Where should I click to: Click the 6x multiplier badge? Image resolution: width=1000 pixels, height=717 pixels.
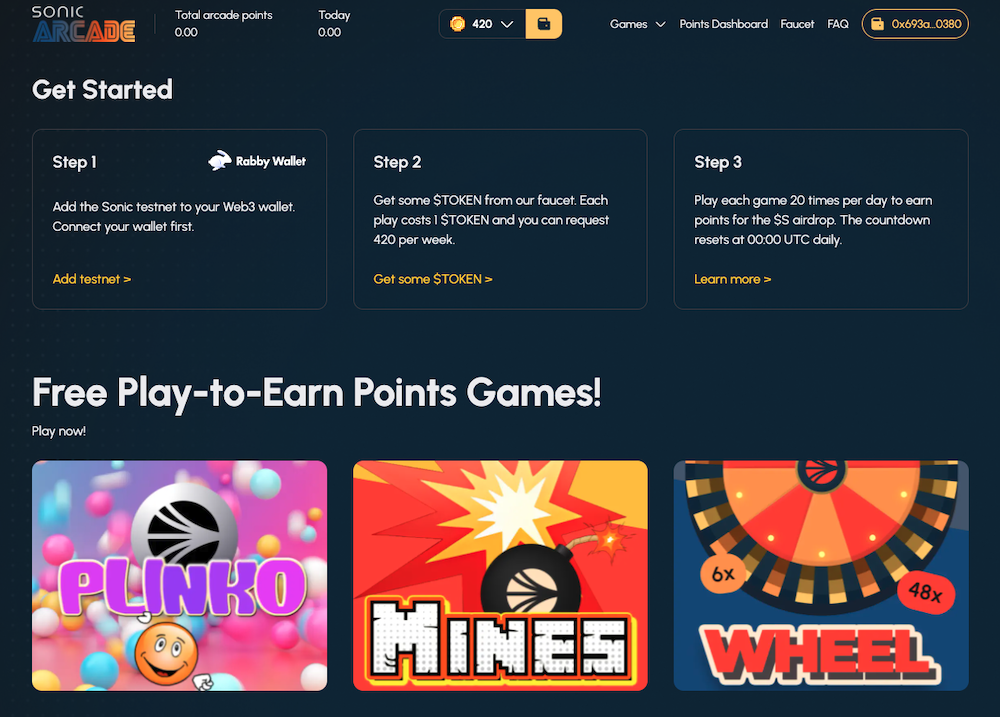coord(723,574)
